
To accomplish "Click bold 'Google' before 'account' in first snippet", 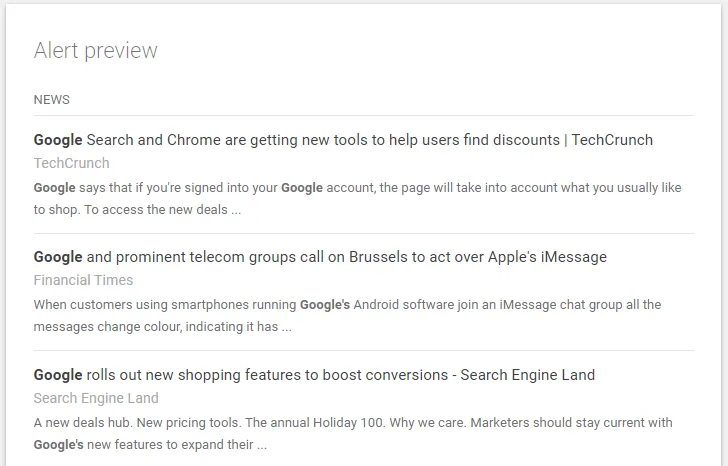I will pyautogui.click(x=308, y=187).
